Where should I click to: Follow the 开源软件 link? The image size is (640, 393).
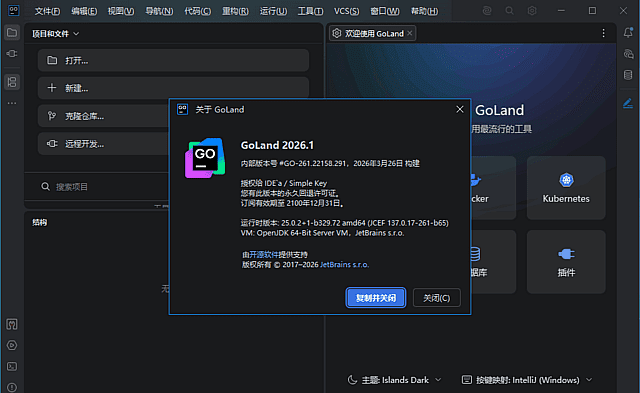263,255
